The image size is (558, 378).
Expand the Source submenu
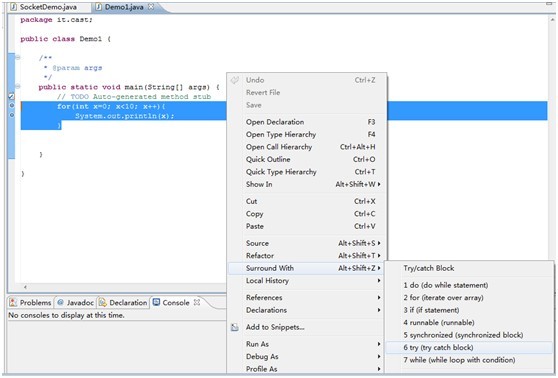coord(307,243)
